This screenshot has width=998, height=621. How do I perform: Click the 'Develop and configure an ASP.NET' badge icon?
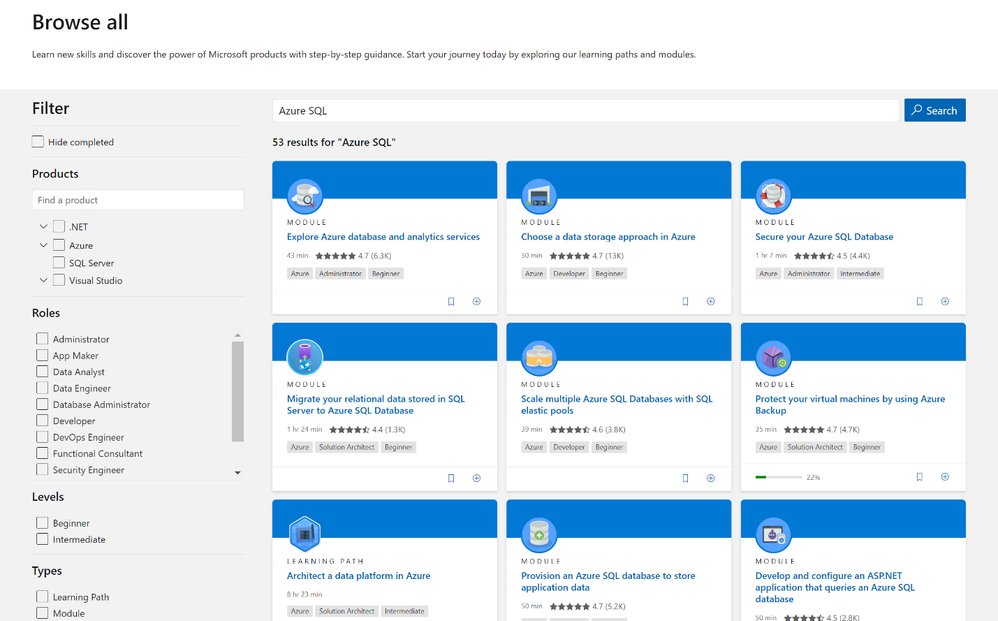pyautogui.click(x=773, y=534)
